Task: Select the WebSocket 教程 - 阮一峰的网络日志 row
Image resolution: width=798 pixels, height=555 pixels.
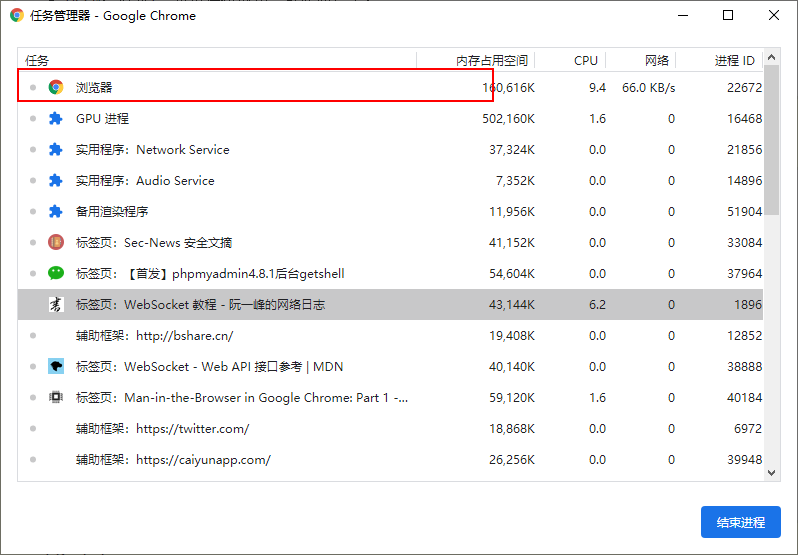Action: click(390, 305)
